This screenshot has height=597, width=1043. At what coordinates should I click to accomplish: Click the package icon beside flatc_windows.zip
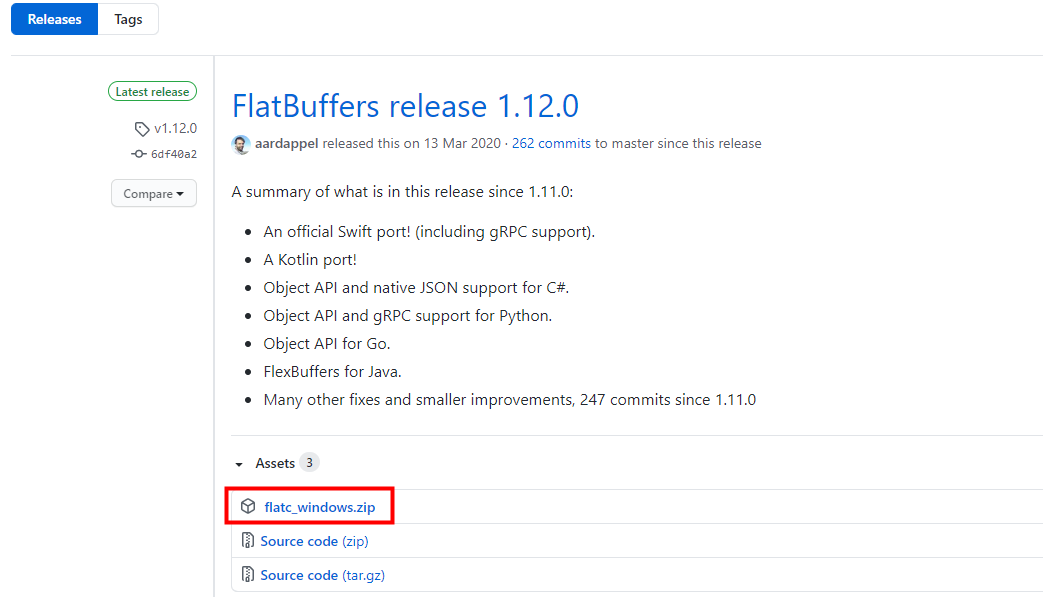(248, 507)
